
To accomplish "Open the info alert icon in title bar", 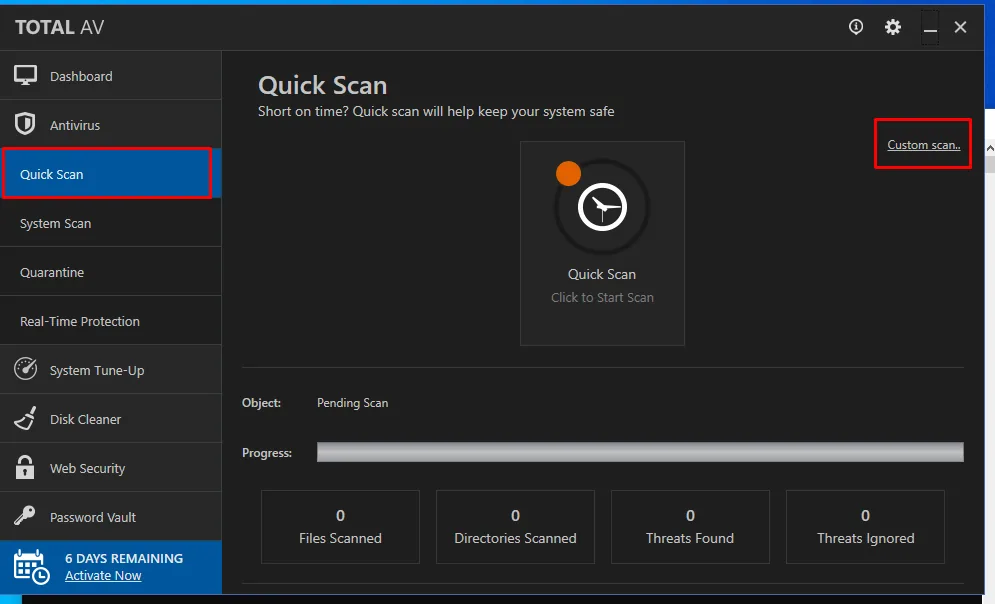I will [x=856, y=27].
